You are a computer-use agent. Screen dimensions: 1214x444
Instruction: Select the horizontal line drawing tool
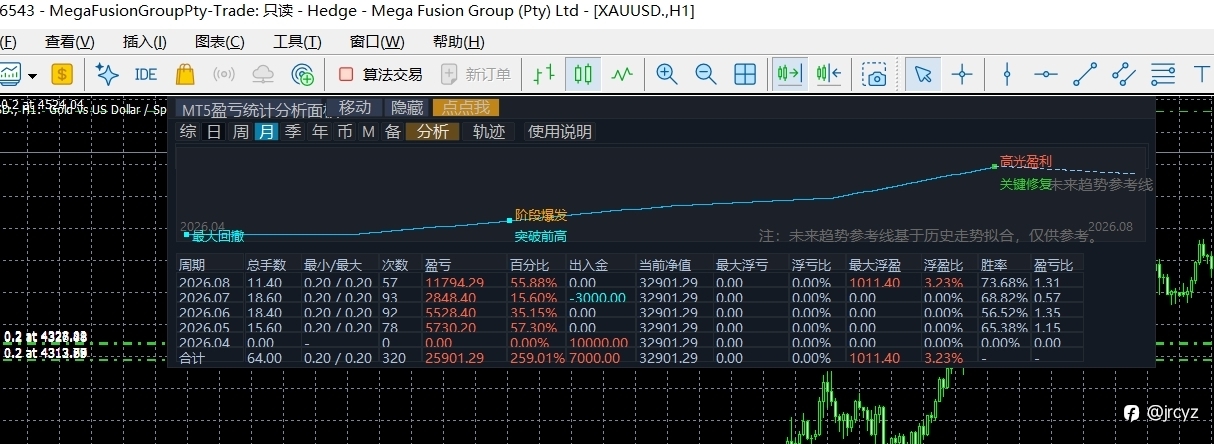click(1046, 74)
